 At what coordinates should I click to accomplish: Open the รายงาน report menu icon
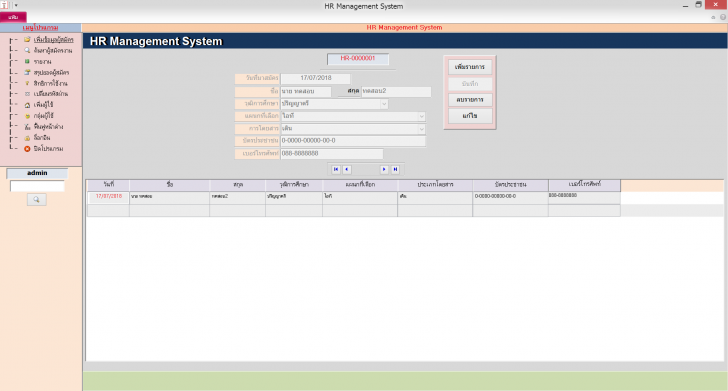point(27,61)
